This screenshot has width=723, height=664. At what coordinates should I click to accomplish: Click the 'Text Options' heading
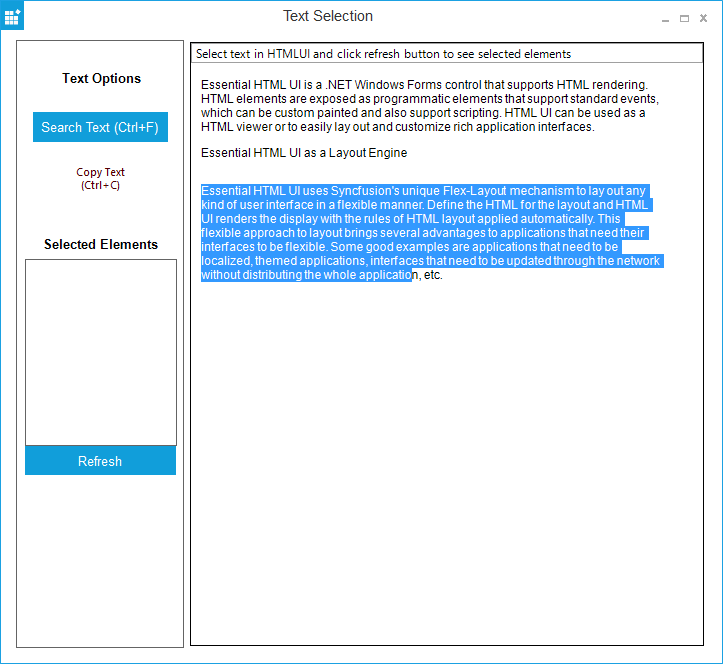pyautogui.click(x=101, y=78)
